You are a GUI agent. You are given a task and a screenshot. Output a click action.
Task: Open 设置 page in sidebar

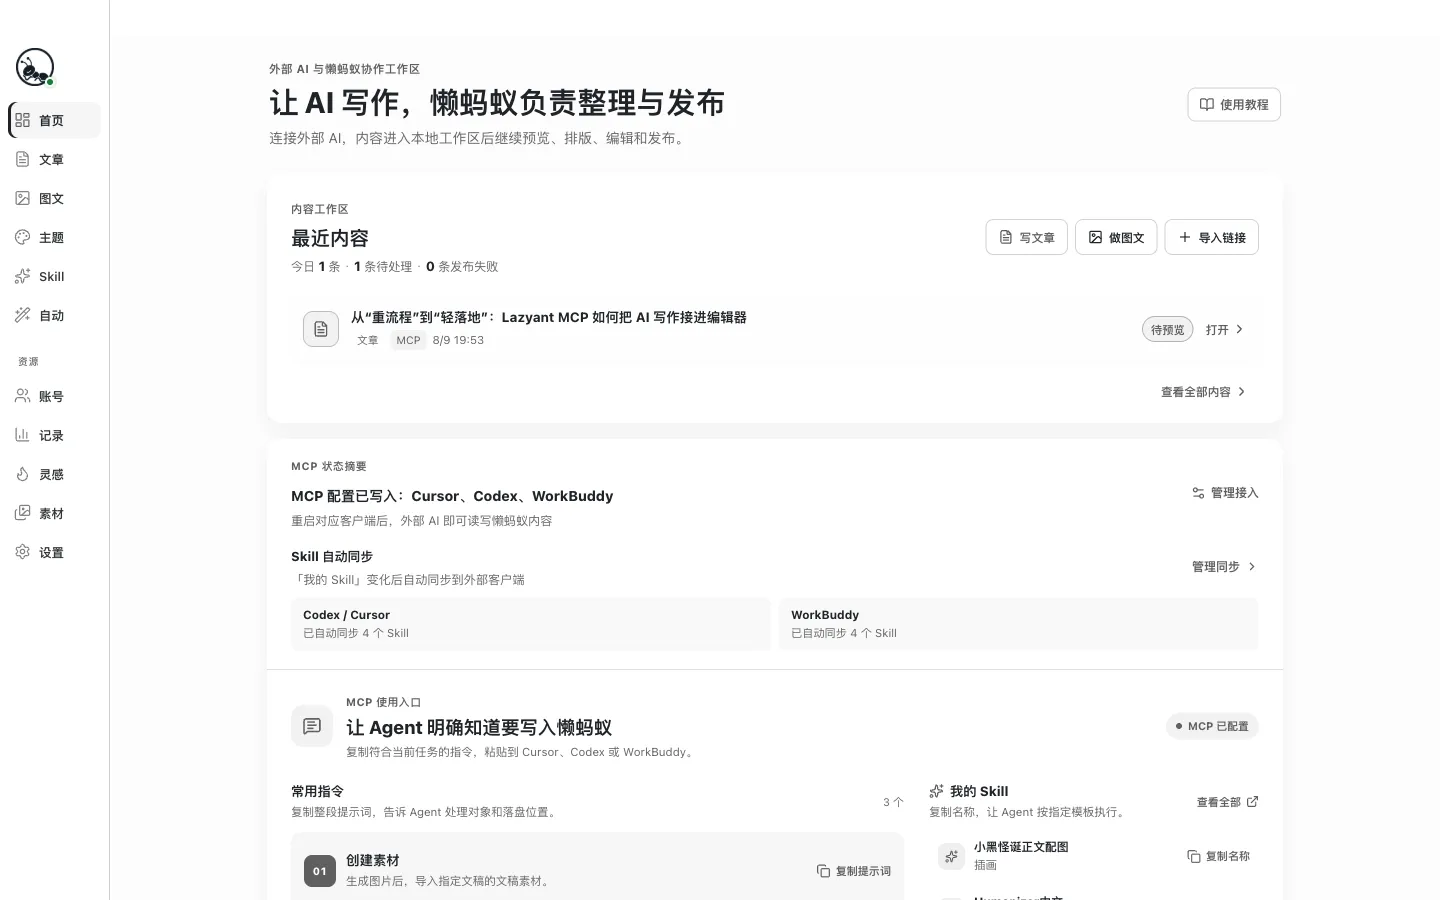pyautogui.click(x=54, y=552)
